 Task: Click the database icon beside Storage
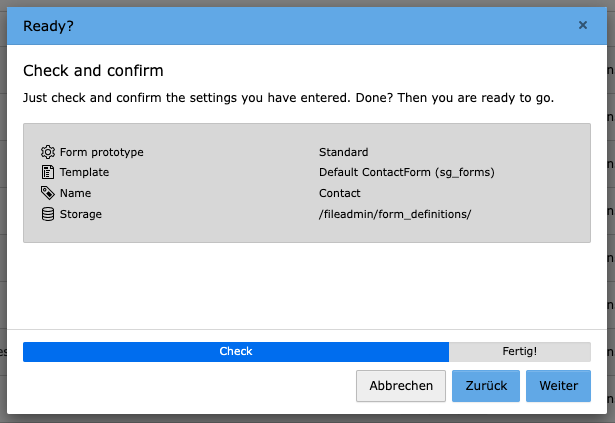pos(48,214)
